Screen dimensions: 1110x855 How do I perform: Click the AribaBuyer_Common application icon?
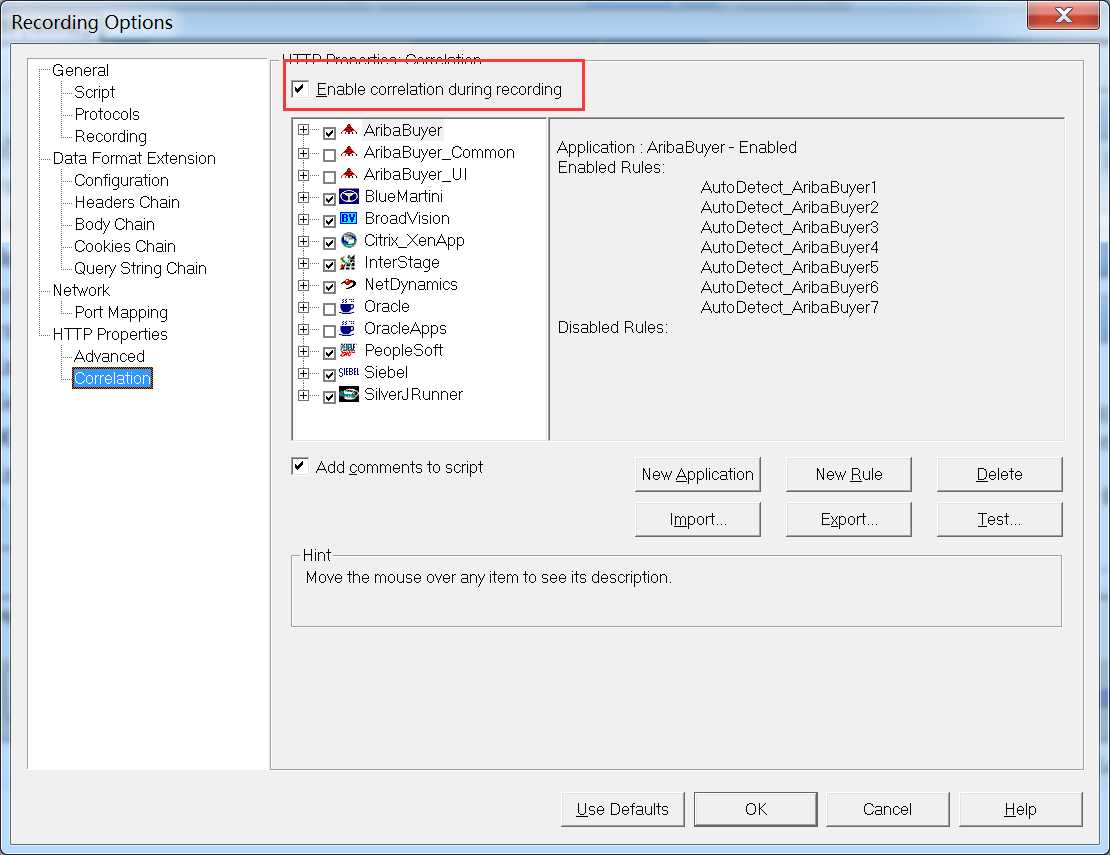click(x=349, y=152)
